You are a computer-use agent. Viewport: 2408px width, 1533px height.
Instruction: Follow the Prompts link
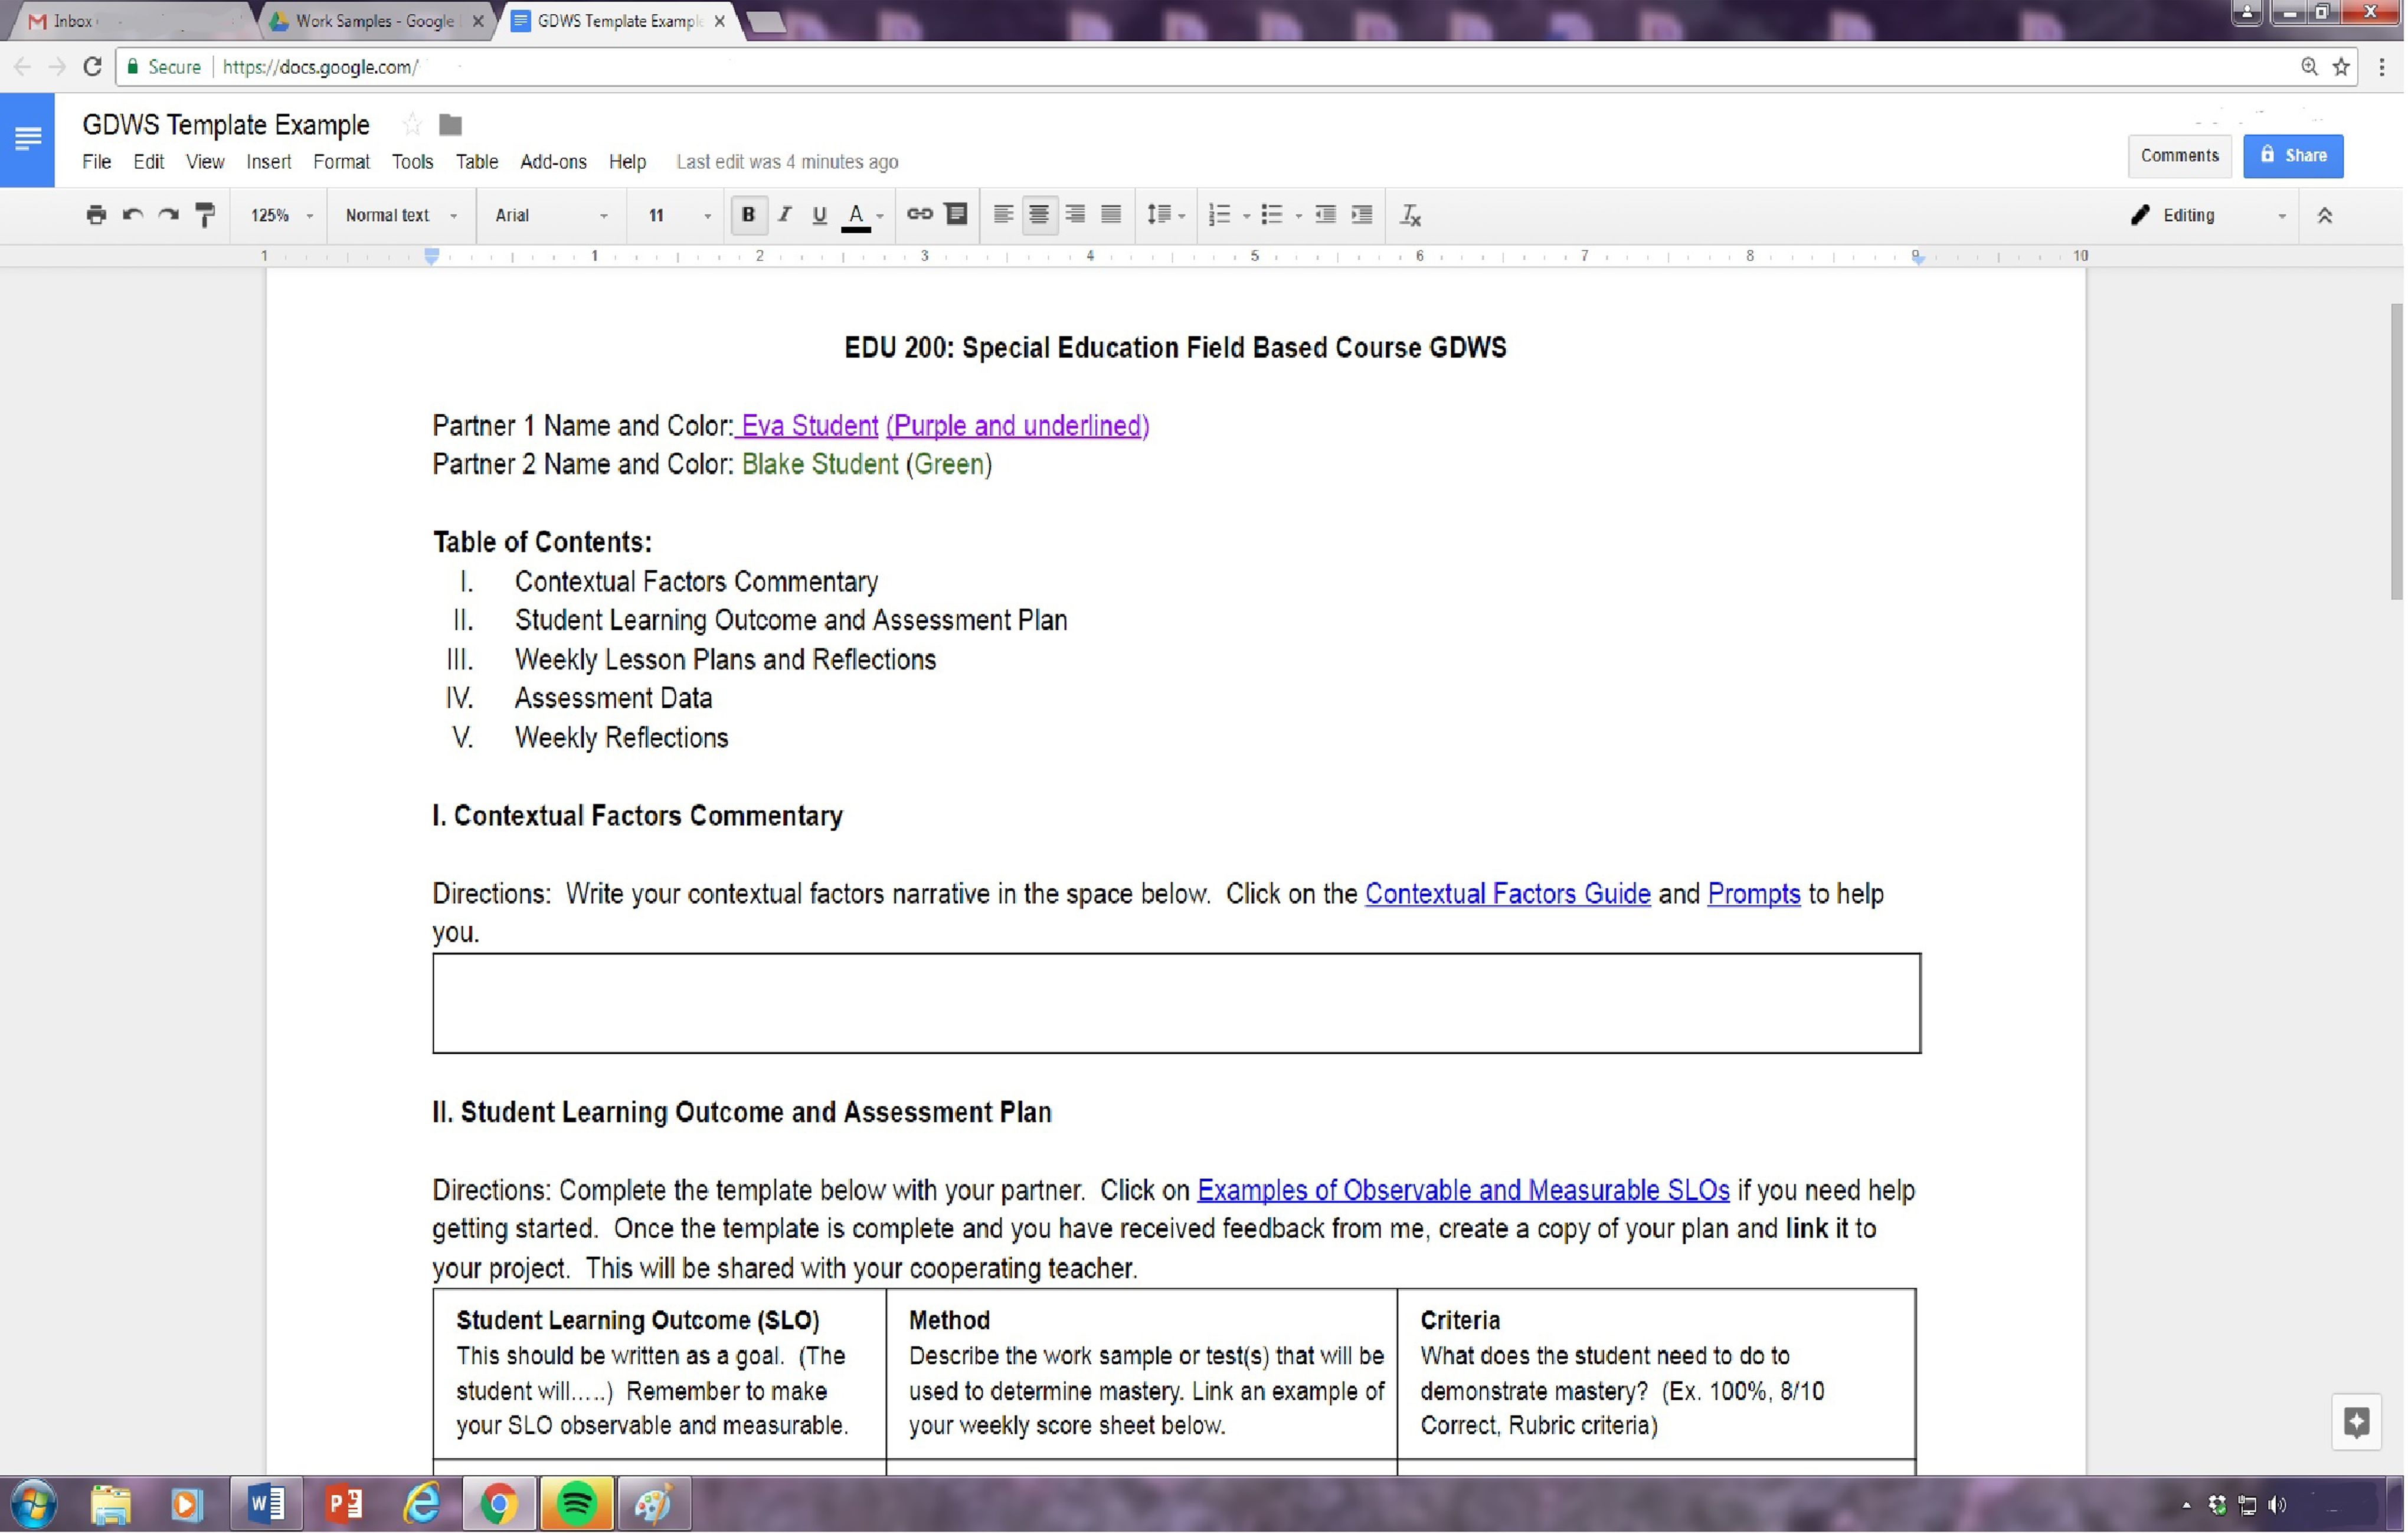[x=1753, y=893]
